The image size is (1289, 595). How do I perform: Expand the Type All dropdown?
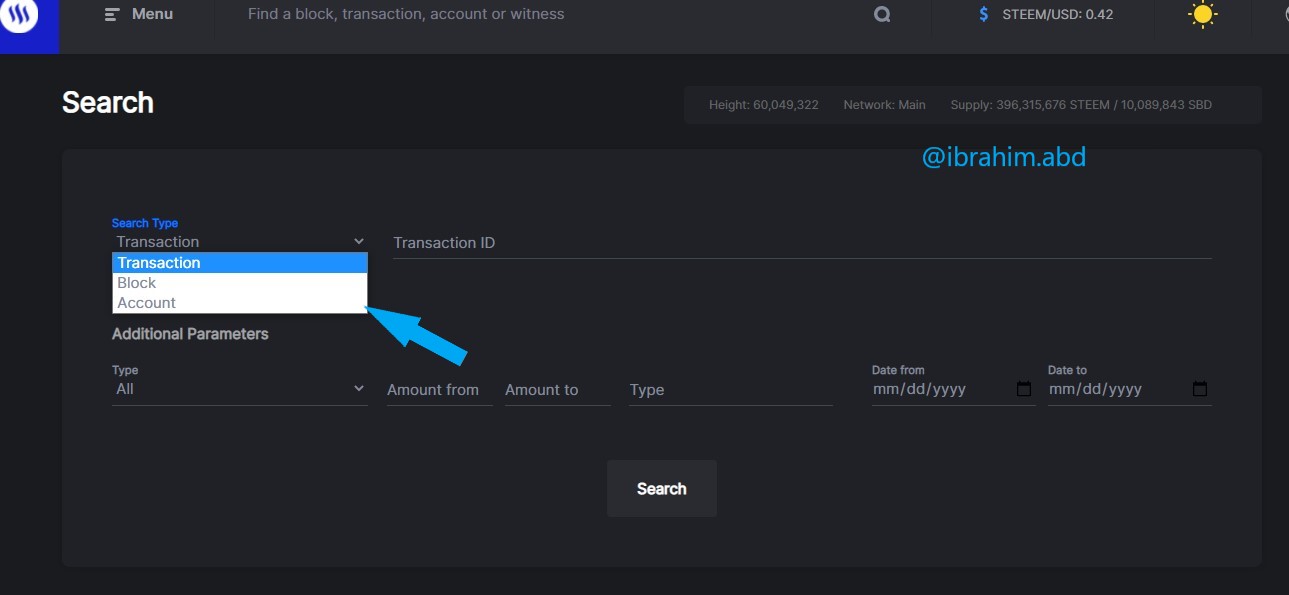[240, 389]
